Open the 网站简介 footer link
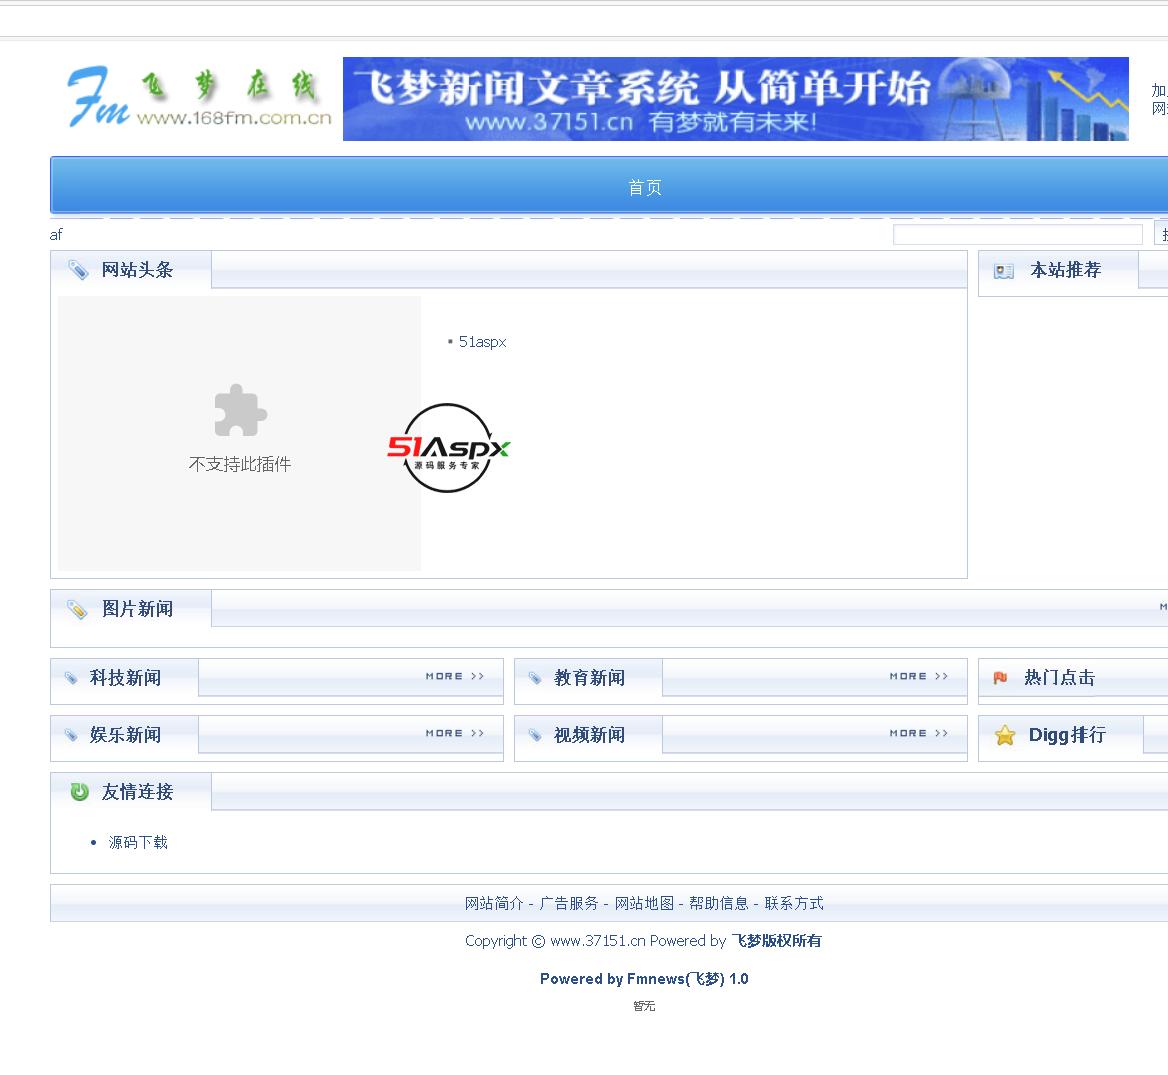Viewport: 1168px width, 1075px height. point(494,903)
